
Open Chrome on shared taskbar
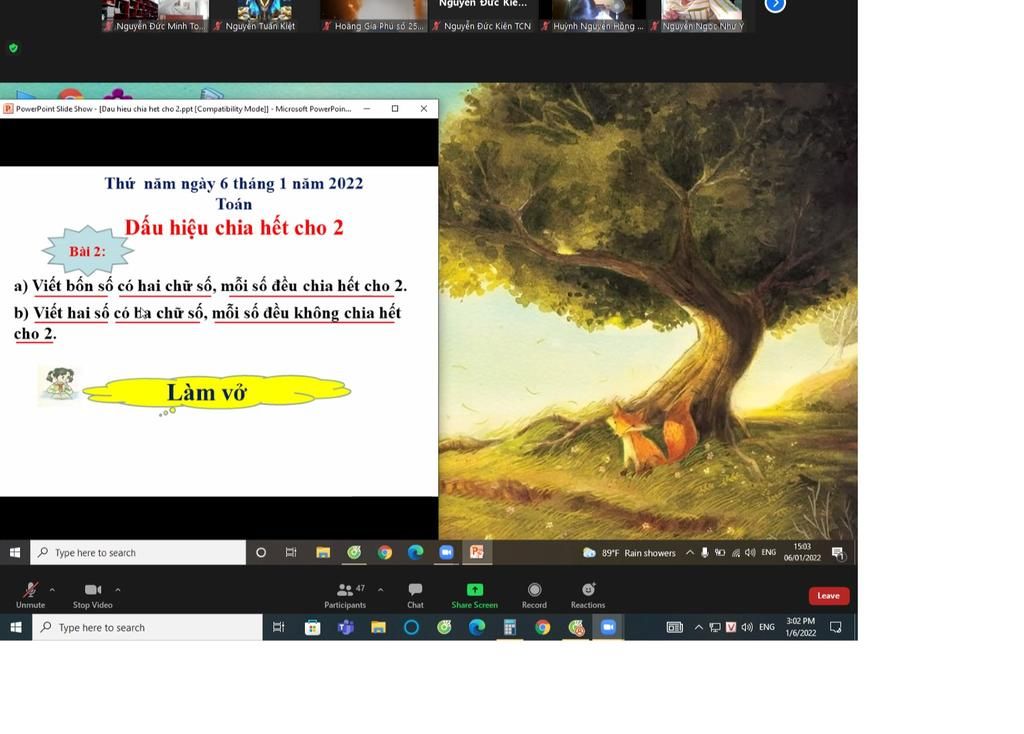click(x=385, y=552)
